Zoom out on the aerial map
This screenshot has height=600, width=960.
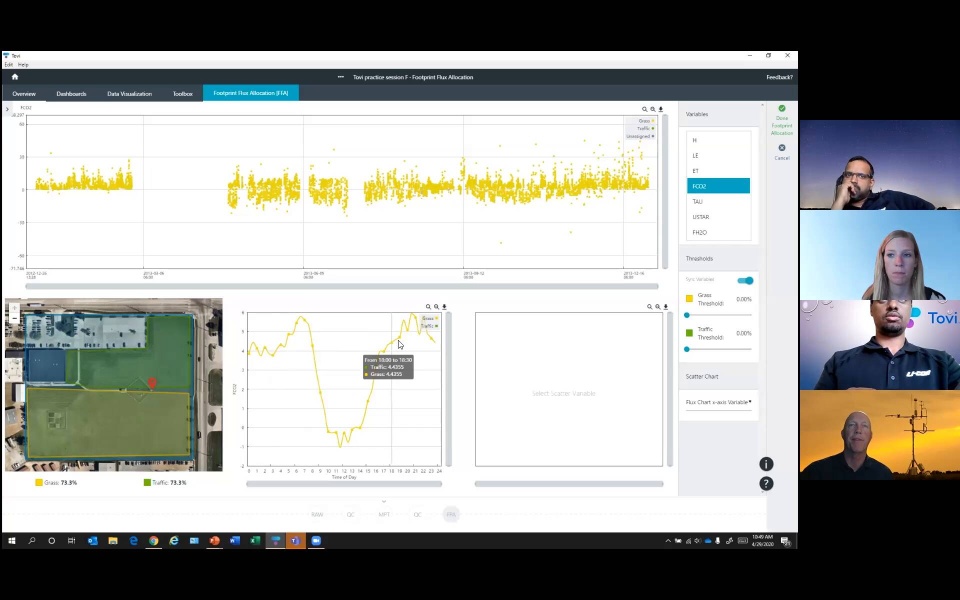pyautogui.click(x=14, y=318)
